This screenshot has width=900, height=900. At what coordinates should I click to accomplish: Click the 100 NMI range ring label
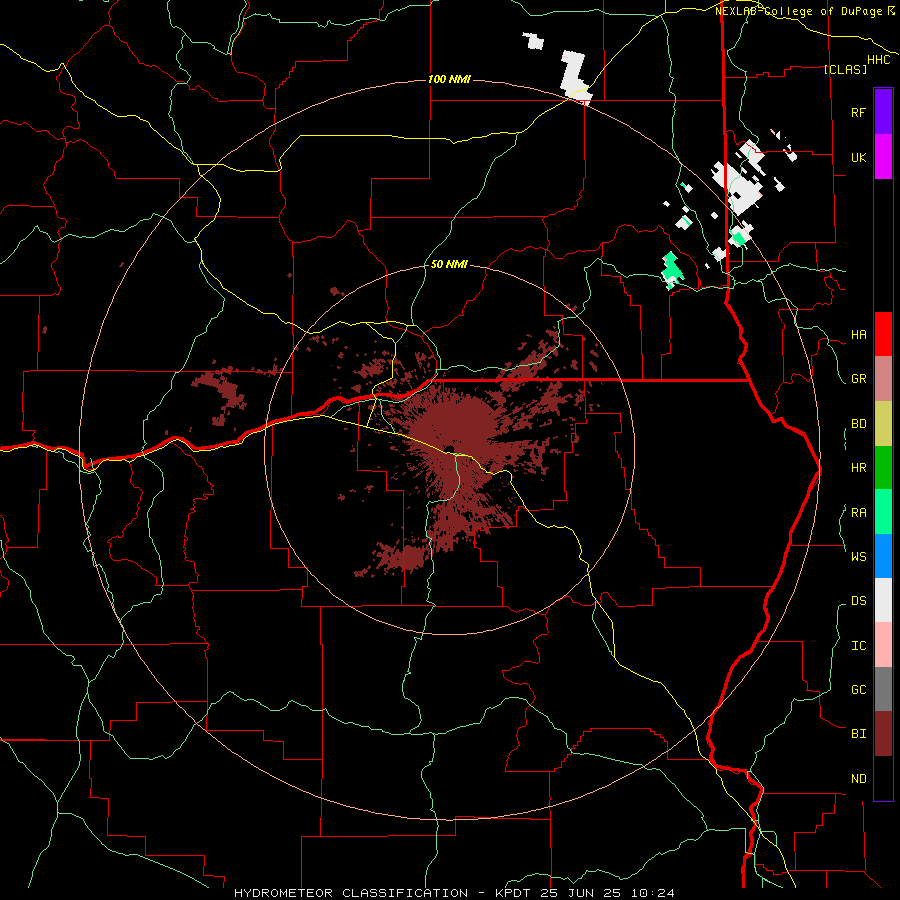click(x=449, y=79)
